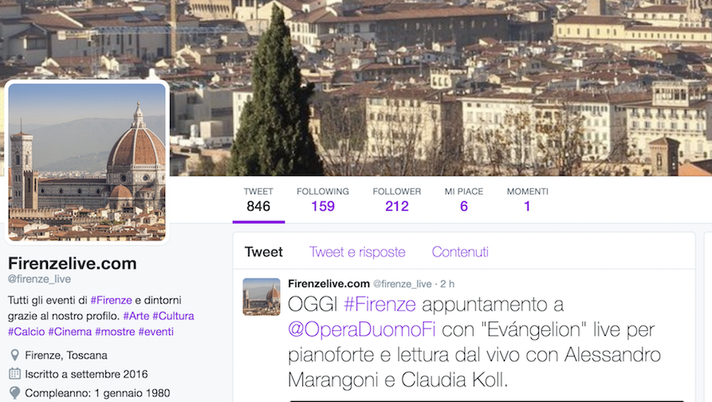This screenshot has width=712, height=402.
Task: Click the #Arte hashtag in the bio
Action: click(136, 316)
